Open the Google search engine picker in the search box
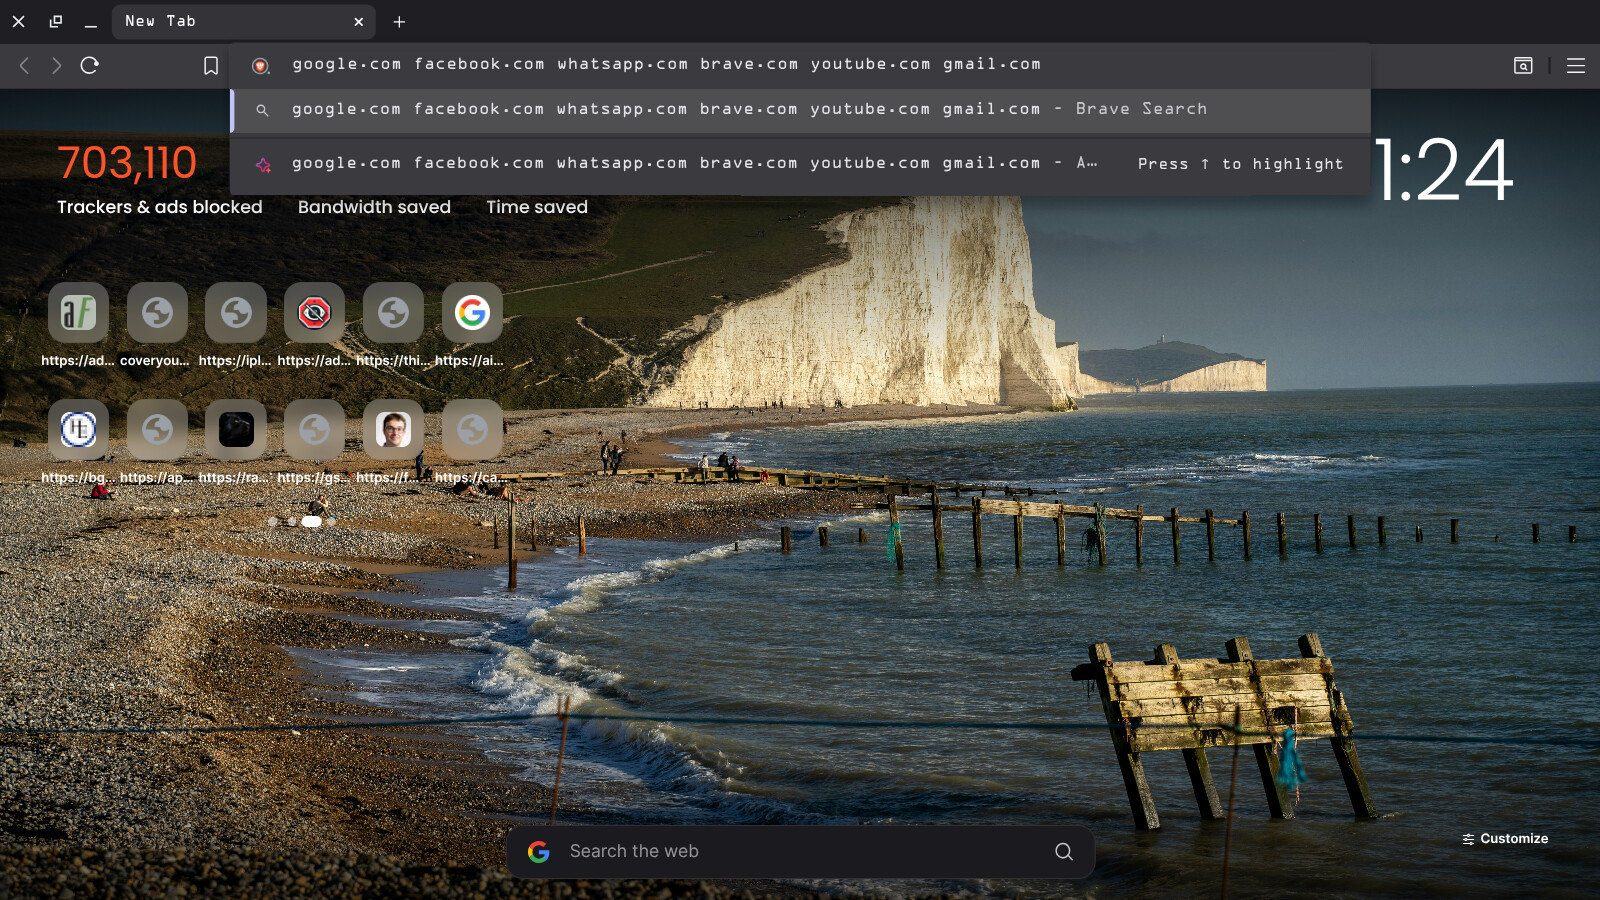 coord(539,851)
